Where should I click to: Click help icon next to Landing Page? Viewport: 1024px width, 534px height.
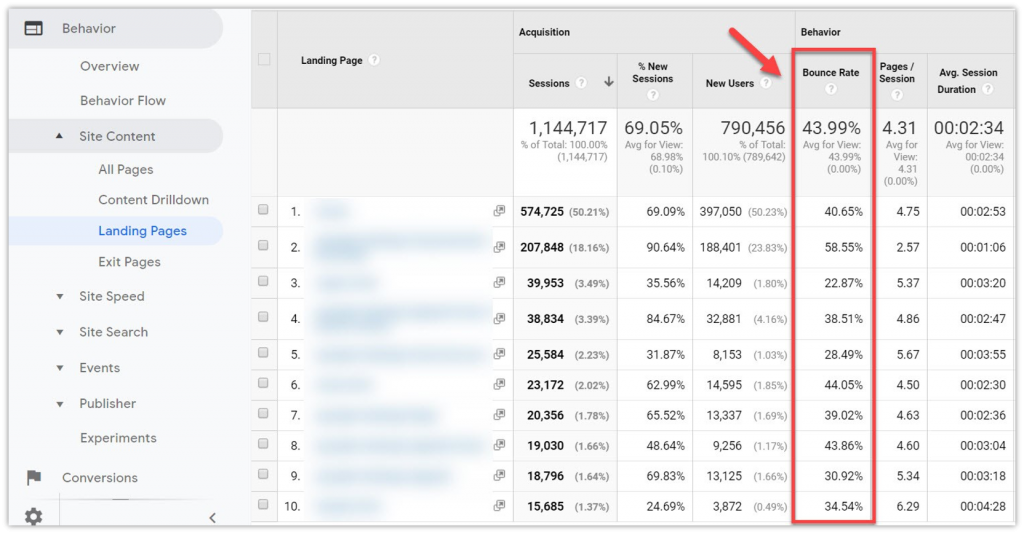374,60
